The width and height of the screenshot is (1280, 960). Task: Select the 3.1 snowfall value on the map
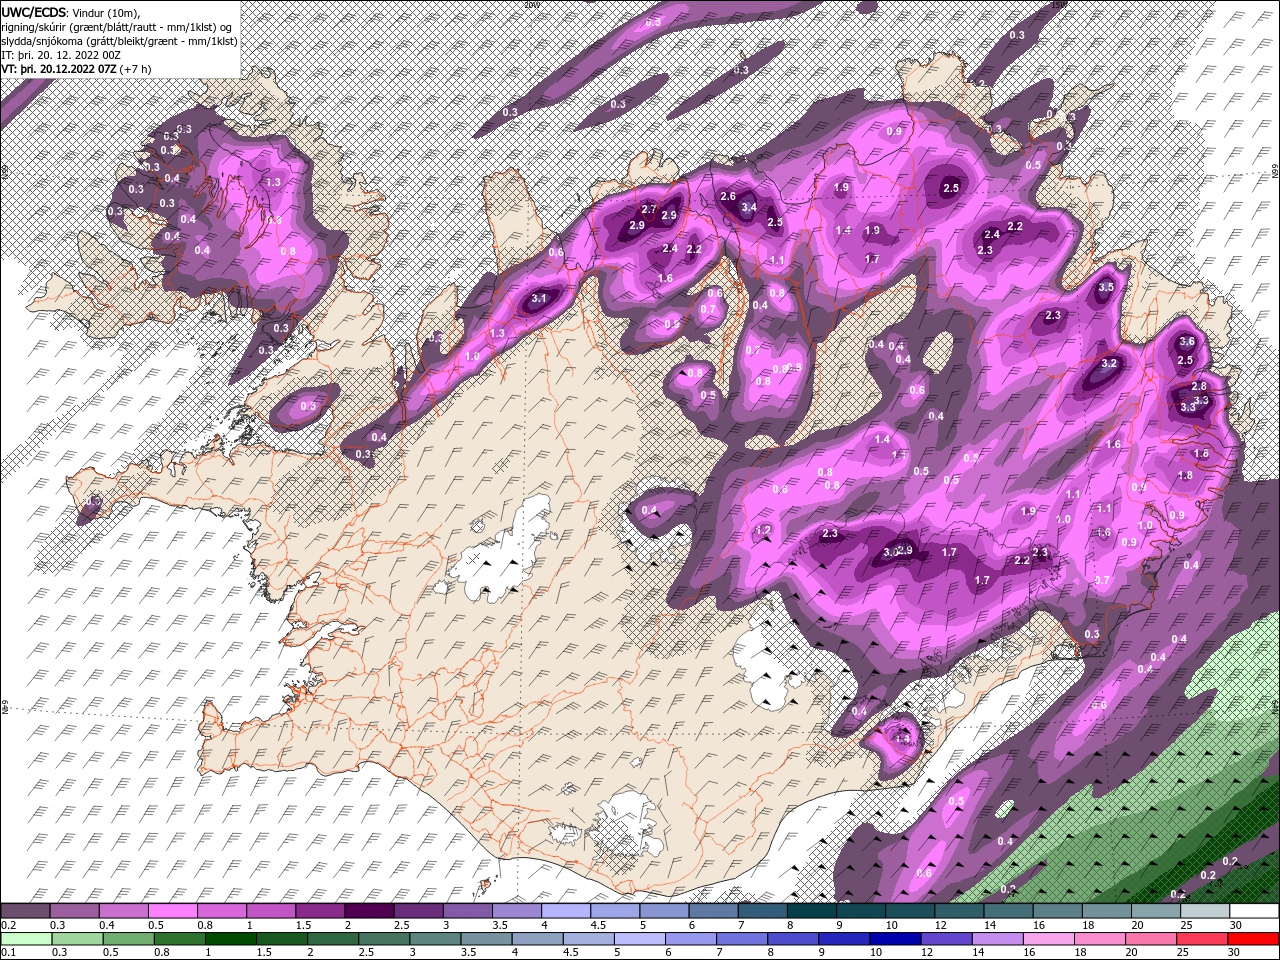(540, 298)
